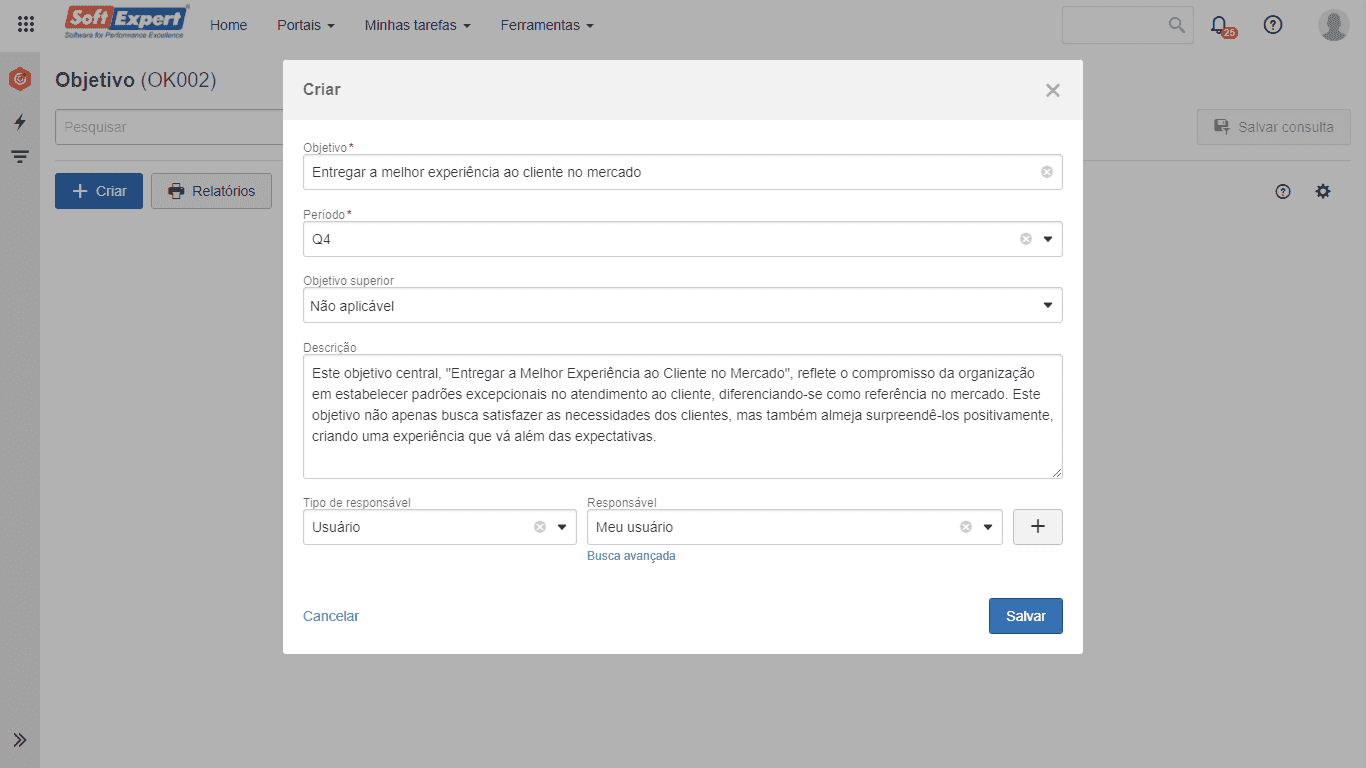Expand the sidebar with double chevron
1366x768 pixels.
tap(19, 740)
